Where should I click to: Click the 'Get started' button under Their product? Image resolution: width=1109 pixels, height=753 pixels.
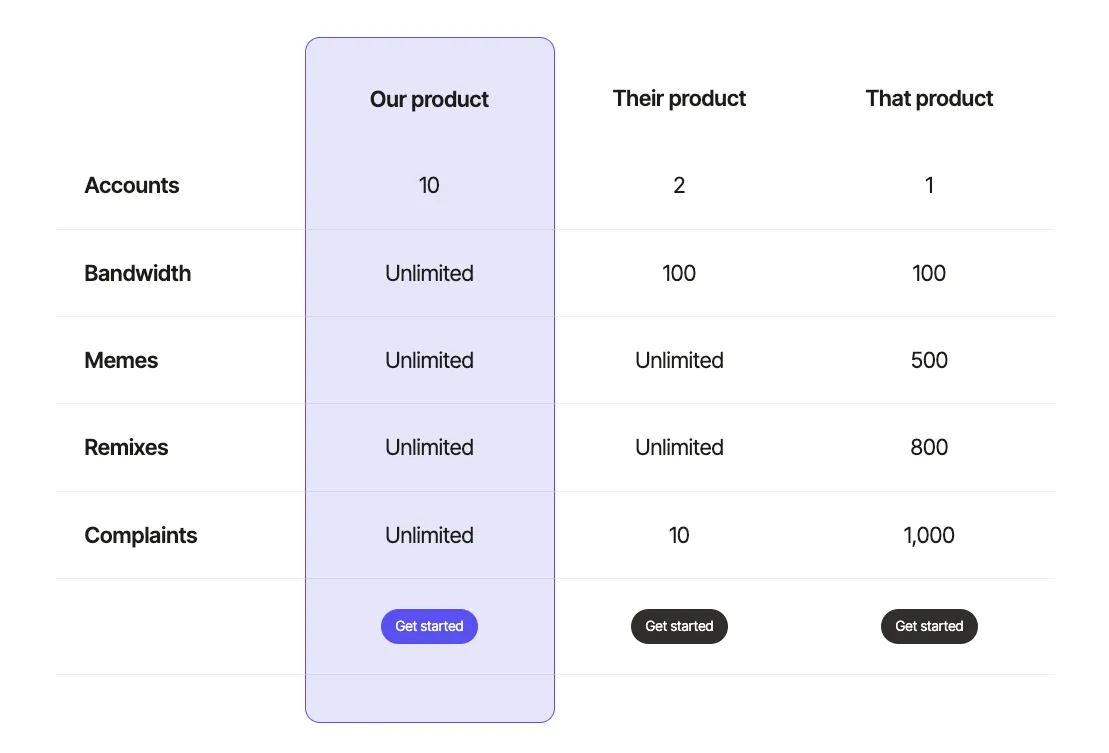point(679,626)
